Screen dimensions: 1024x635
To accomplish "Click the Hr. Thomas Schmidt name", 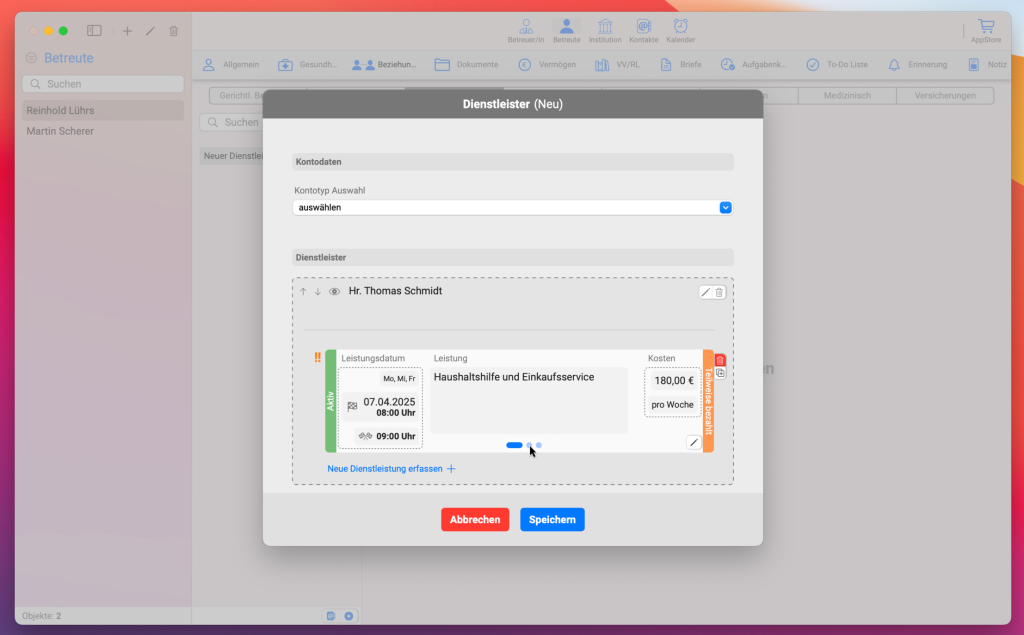I will click(395, 291).
